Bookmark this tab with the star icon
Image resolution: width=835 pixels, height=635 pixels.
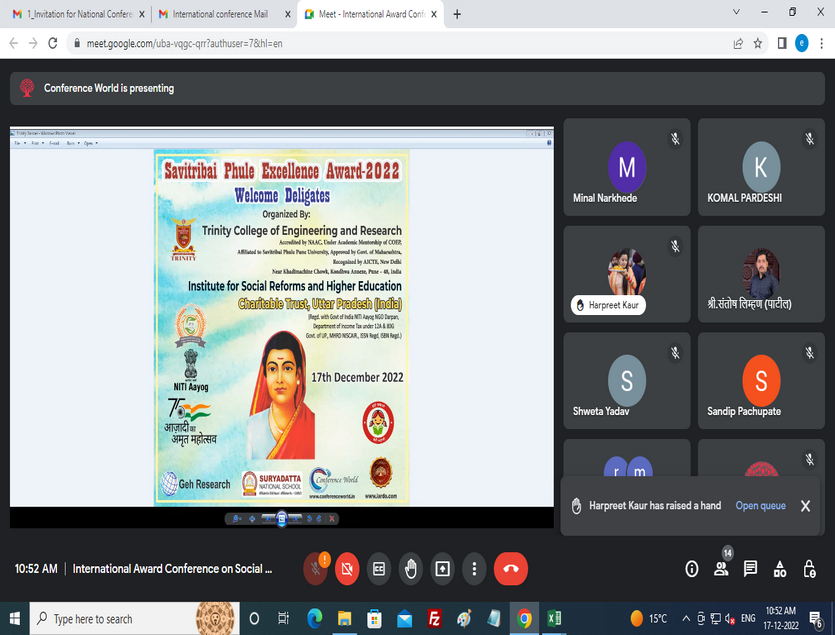758,43
